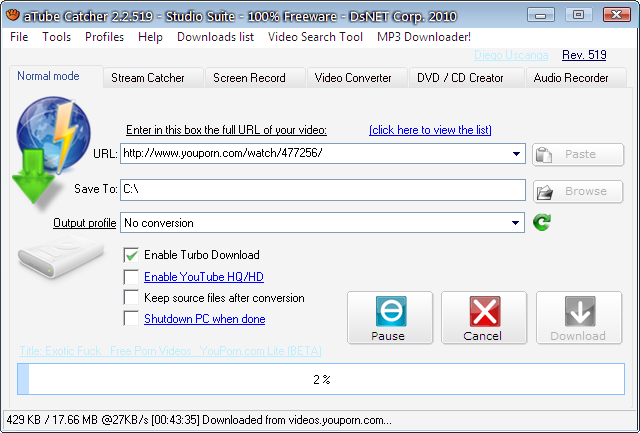This screenshot has height=433, width=640.
Task: Open the Downloads list menu
Action: tap(215, 37)
